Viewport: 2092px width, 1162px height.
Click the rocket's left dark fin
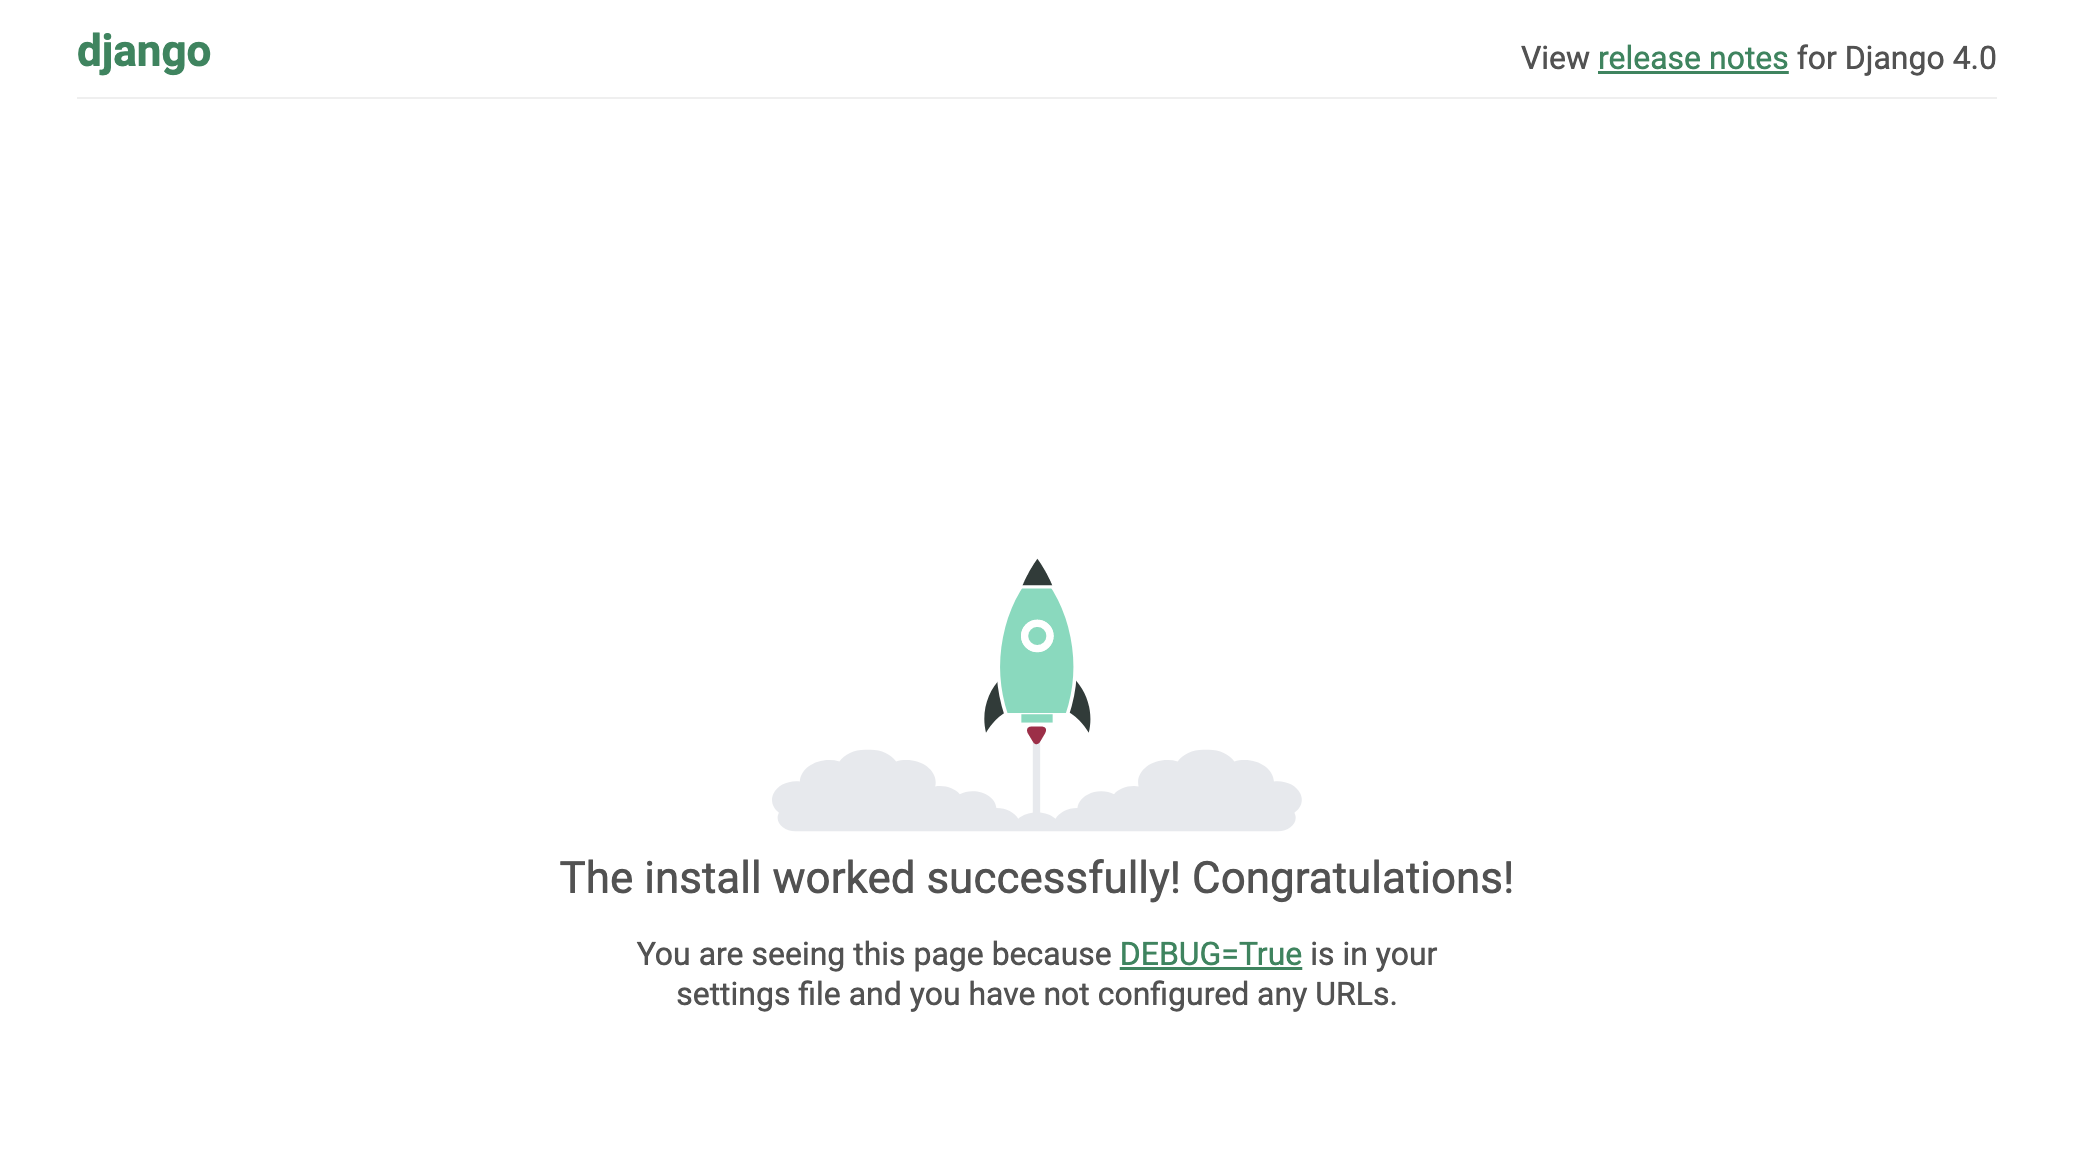(993, 707)
